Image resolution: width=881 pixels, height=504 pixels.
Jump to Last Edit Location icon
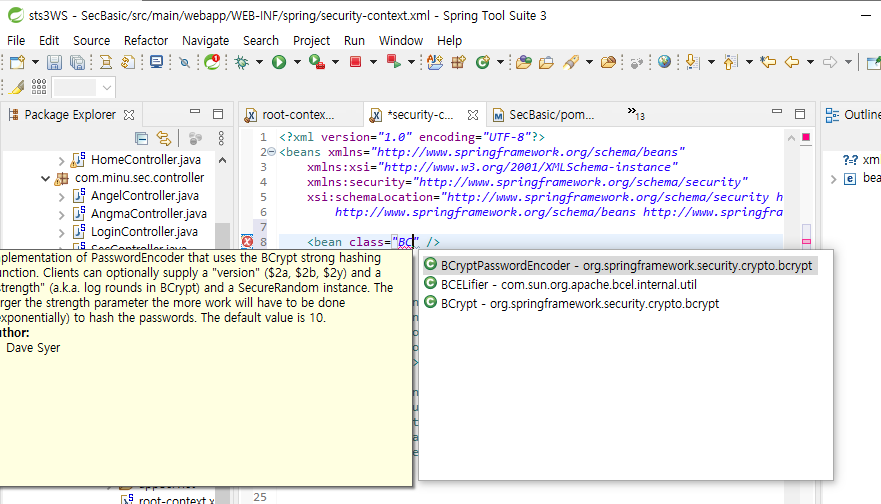pyautogui.click(x=768, y=62)
